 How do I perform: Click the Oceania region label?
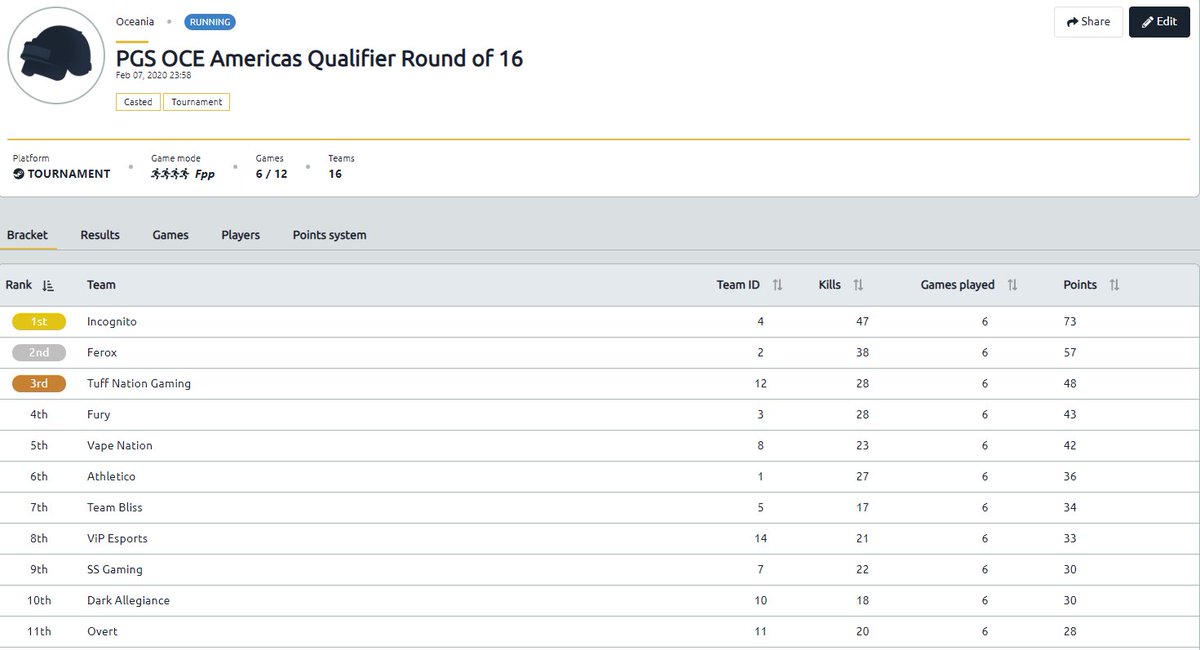click(135, 22)
